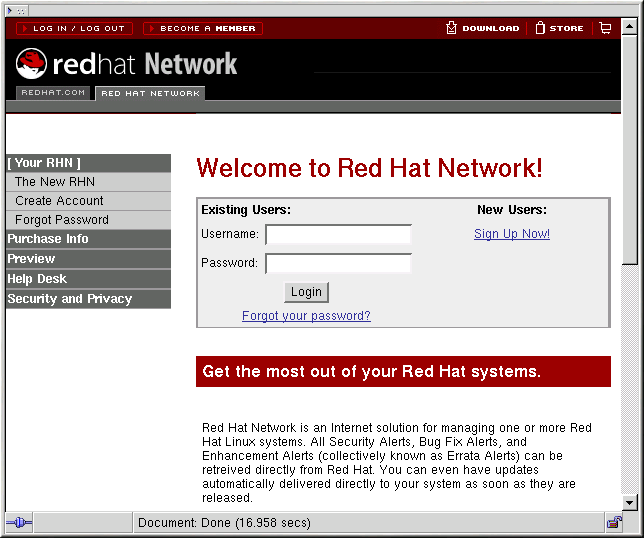
Task: Click the connection status icon in status bar
Action: click(19, 522)
